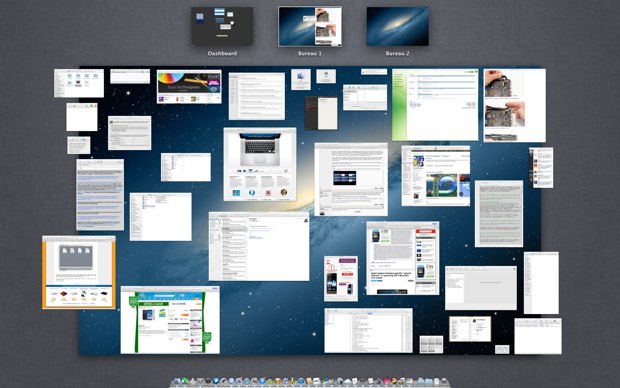Select the window showing circuit board repair photos

point(514,105)
